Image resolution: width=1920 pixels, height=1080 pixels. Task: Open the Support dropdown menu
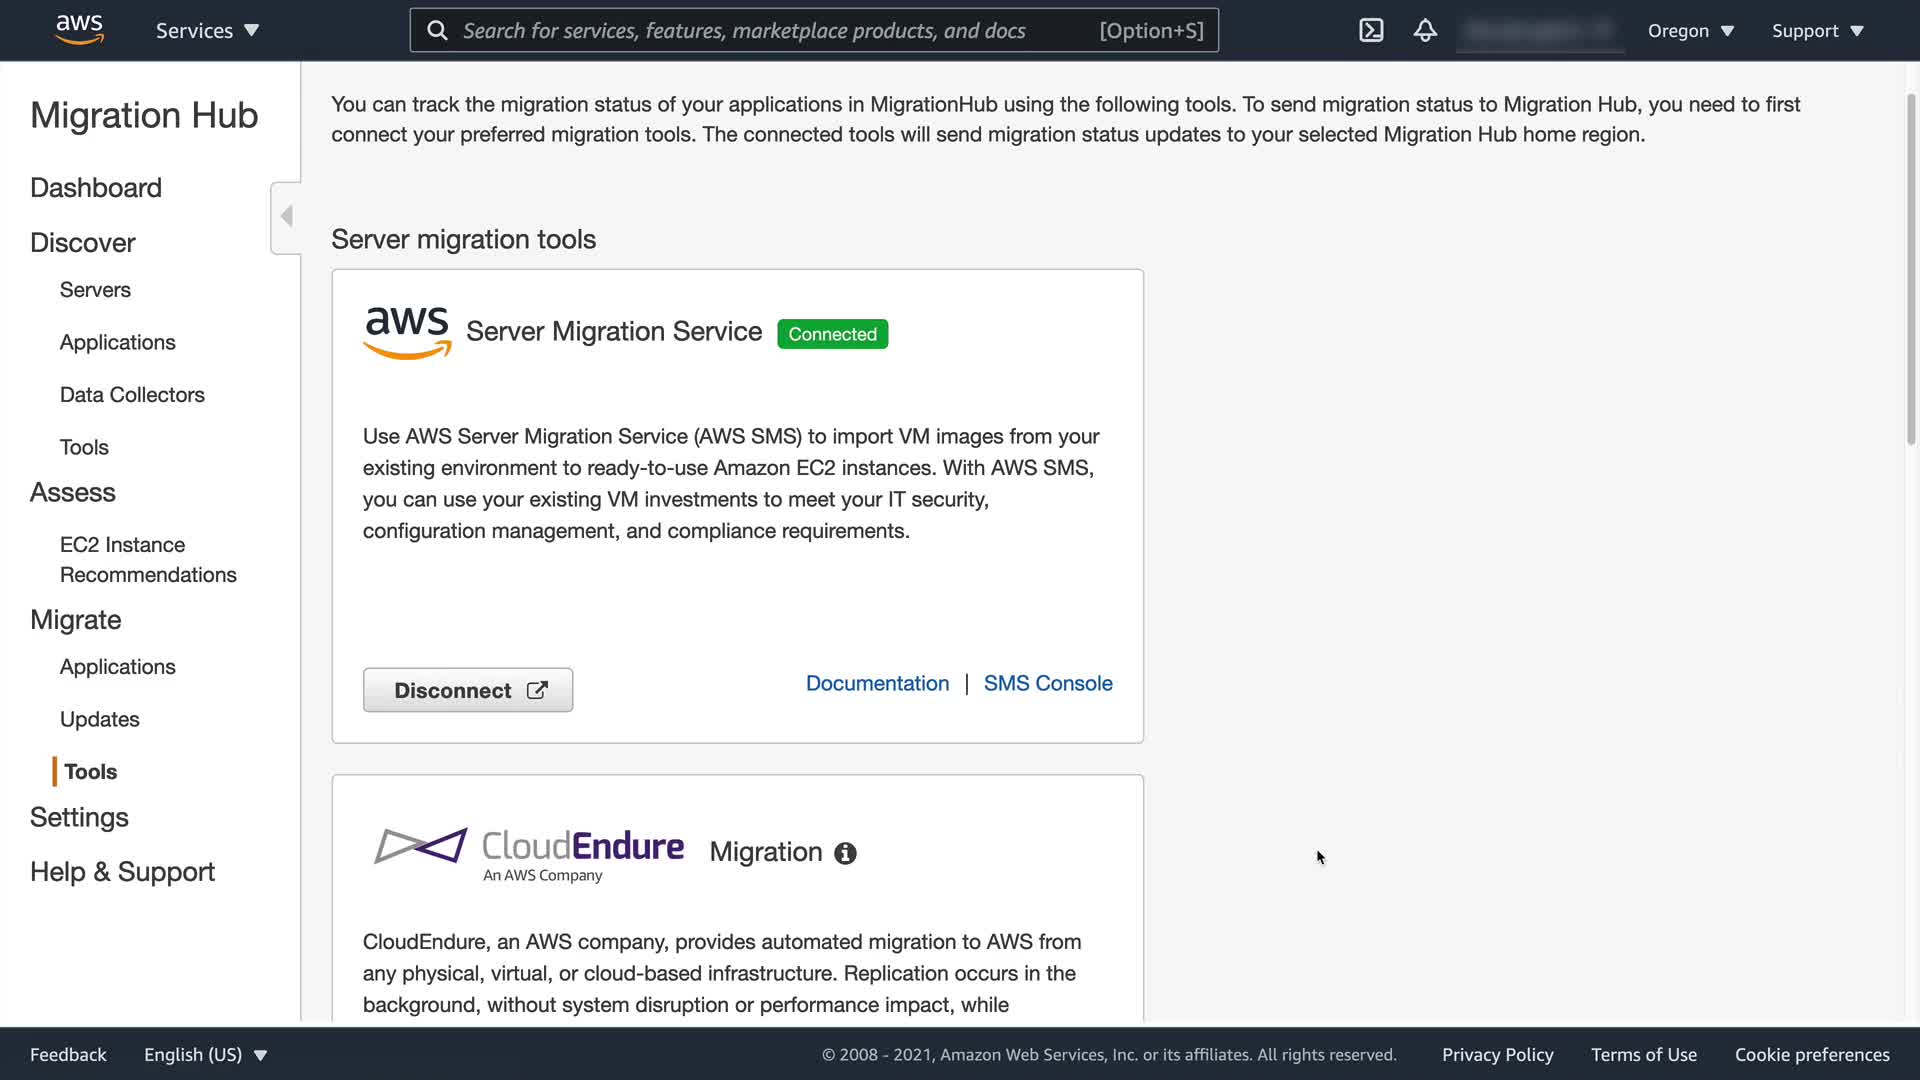click(x=1817, y=31)
